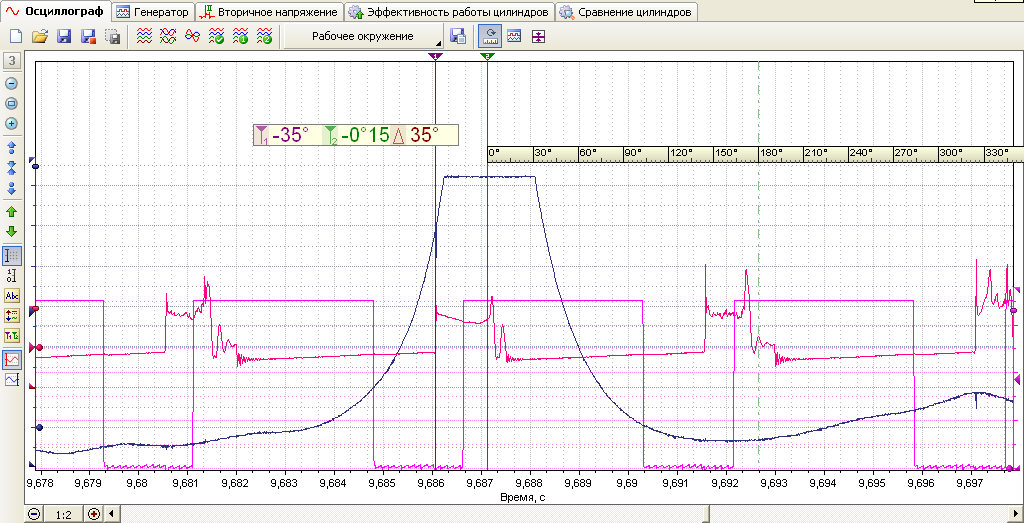
Task: Click the 9,69 time axis label
Action: click(628, 484)
